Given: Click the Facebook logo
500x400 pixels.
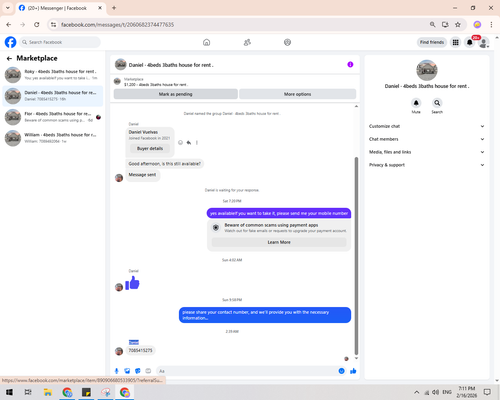Looking at the screenshot, I should pos(10,42).
